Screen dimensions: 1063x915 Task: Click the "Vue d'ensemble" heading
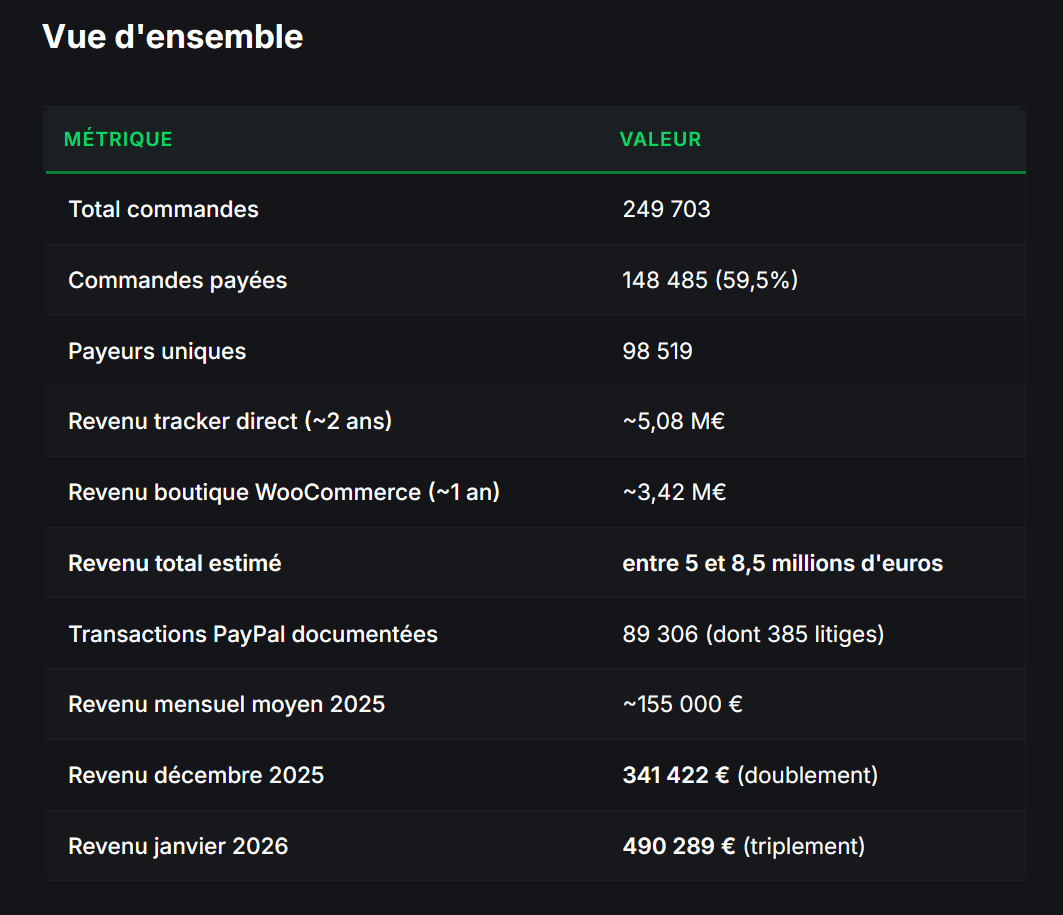click(x=172, y=37)
